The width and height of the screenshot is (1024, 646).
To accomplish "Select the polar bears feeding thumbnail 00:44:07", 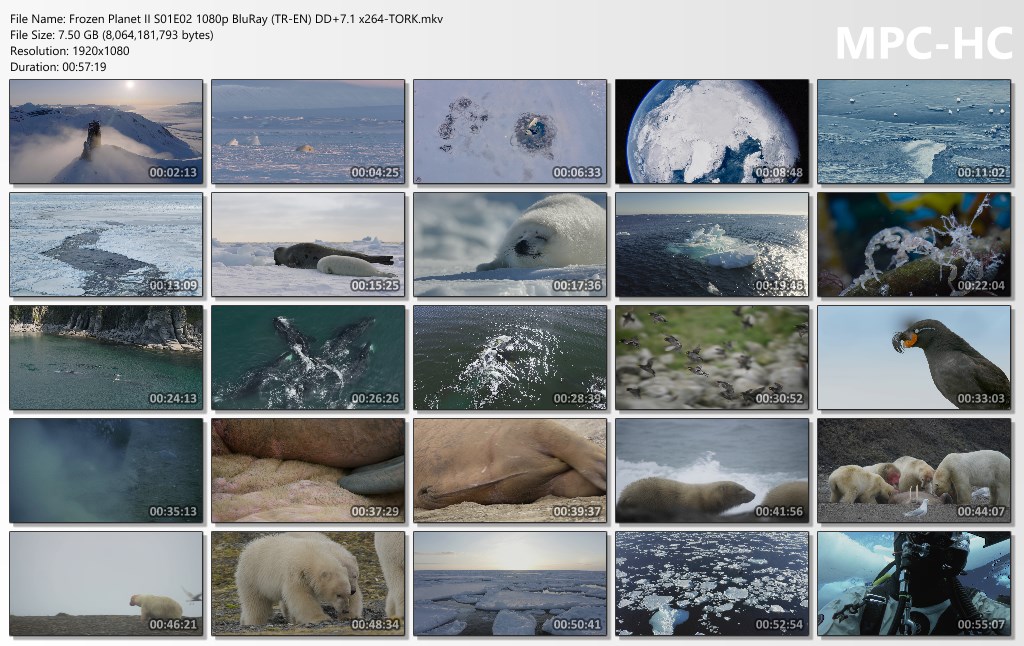I will (914, 470).
